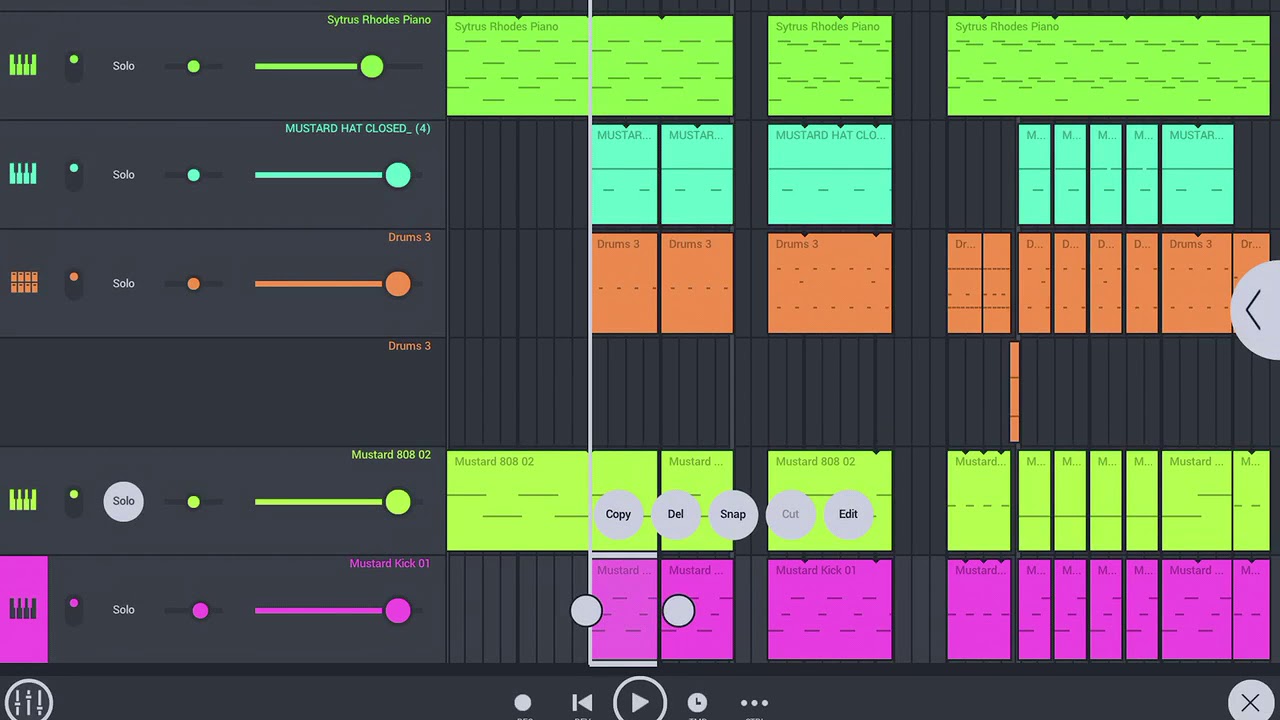Rewind to the start with the REW icon
The width and height of the screenshot is (1280, 720).
(582, 703)
